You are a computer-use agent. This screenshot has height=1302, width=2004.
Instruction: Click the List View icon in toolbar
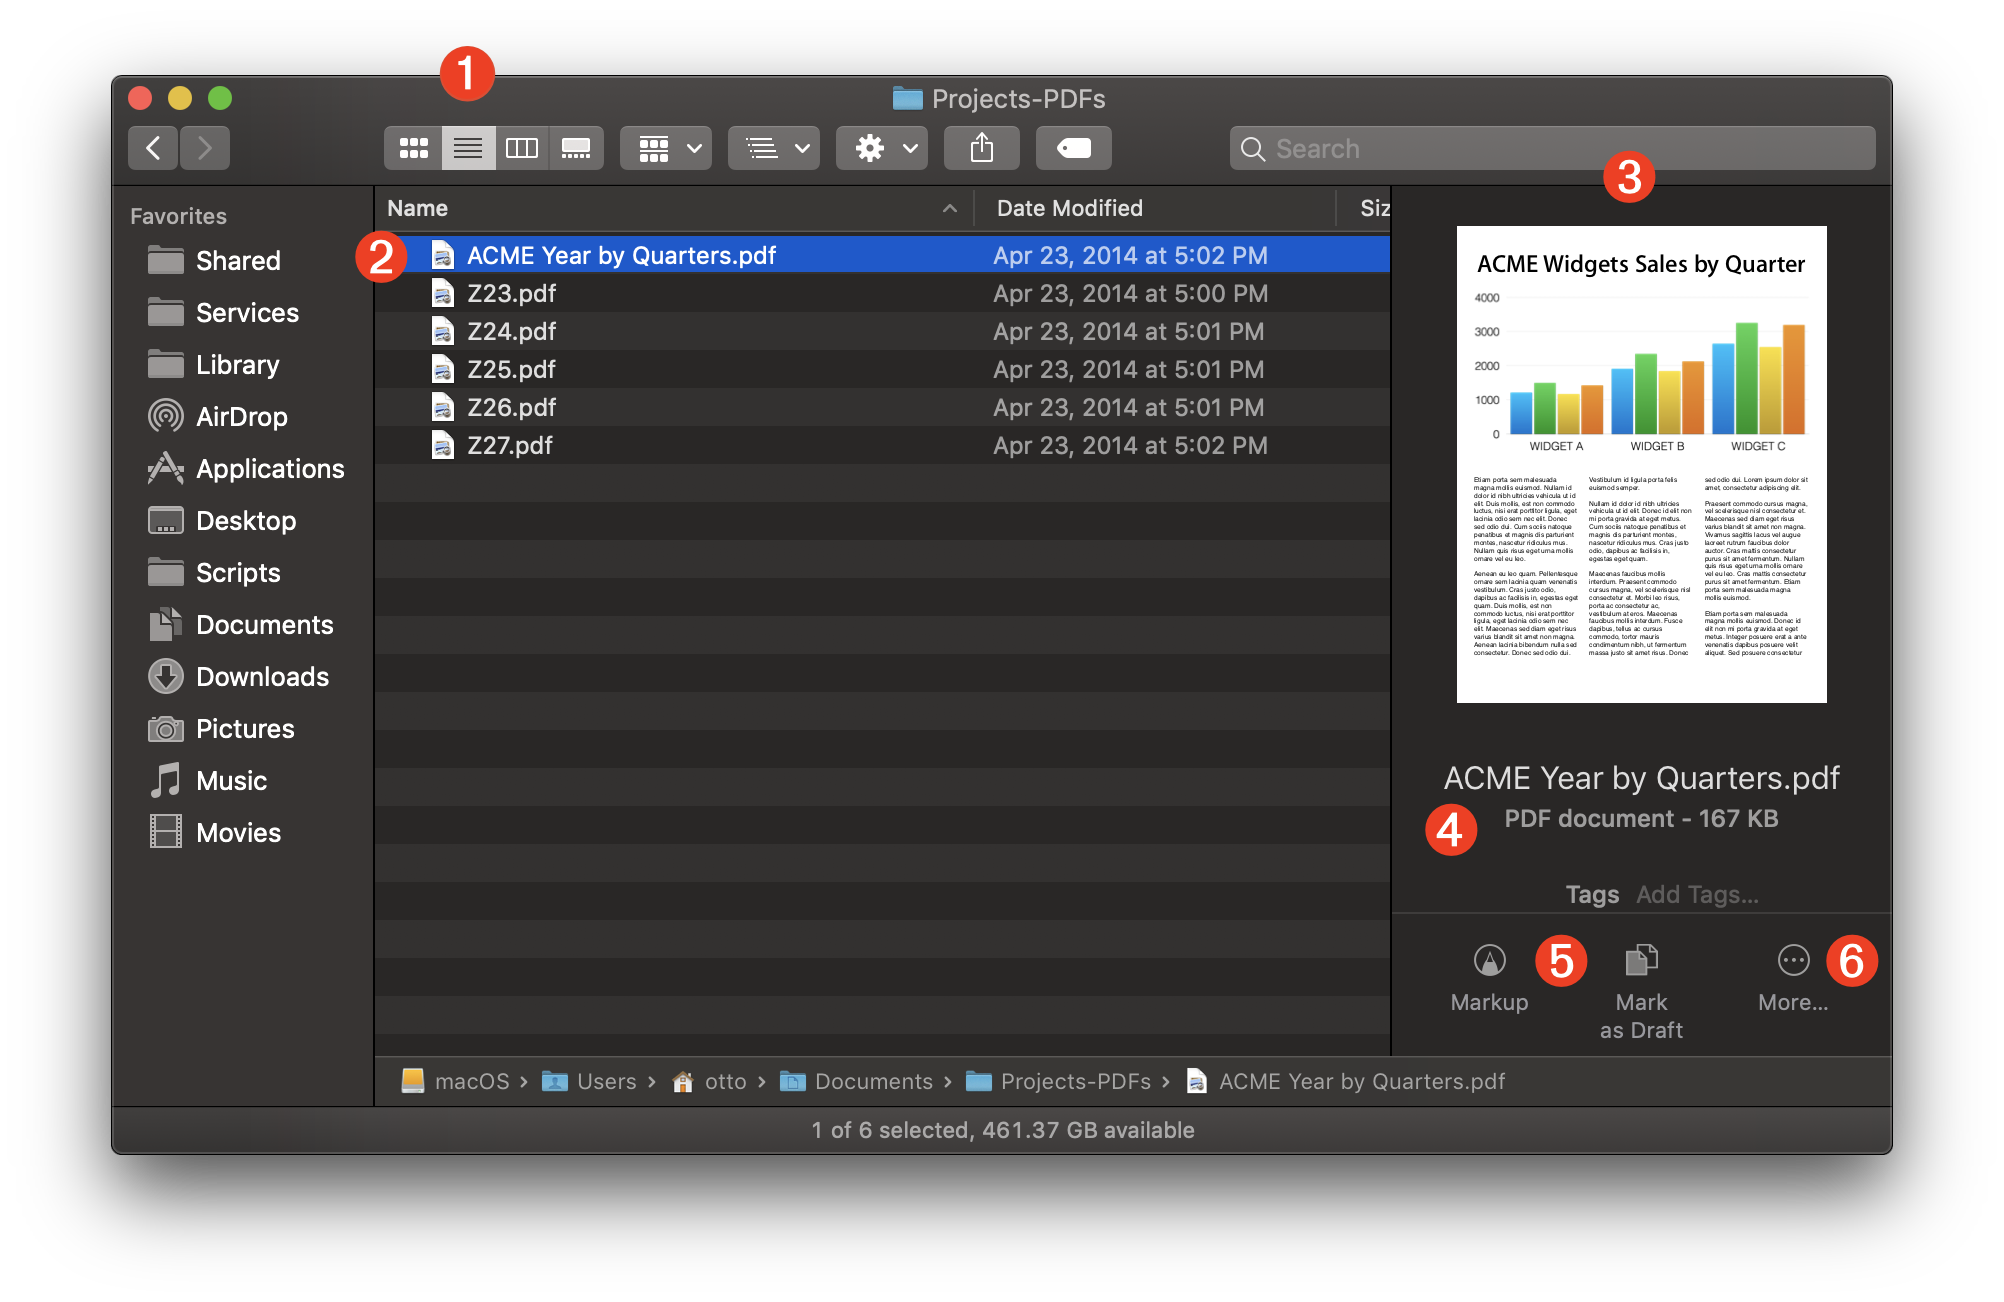pos(466,148)
